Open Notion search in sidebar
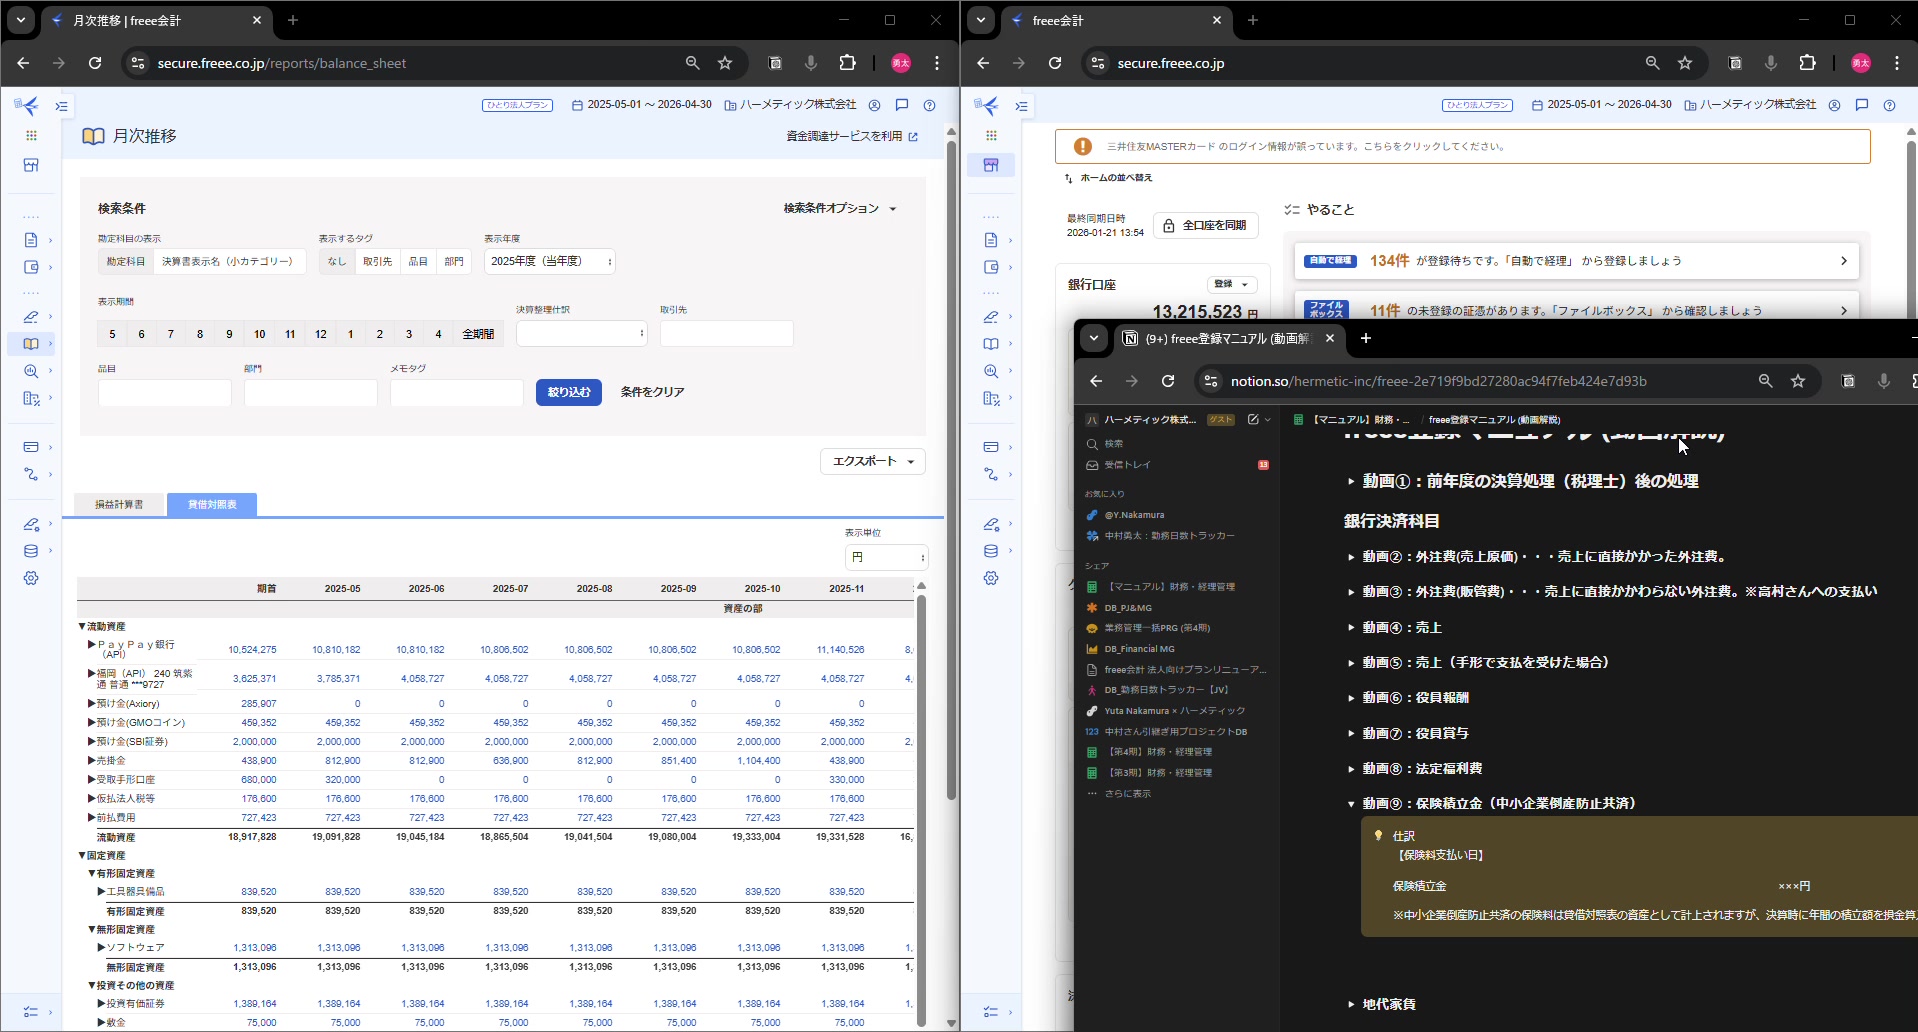 tap(1113, 444)
